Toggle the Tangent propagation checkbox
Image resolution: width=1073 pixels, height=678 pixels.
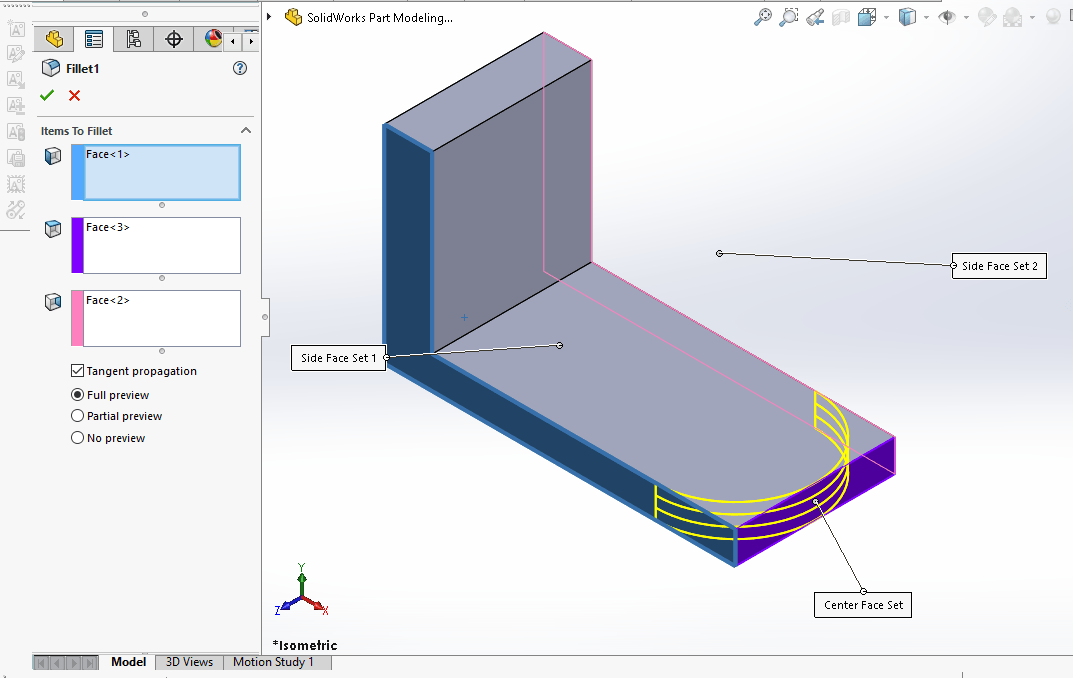78,371
